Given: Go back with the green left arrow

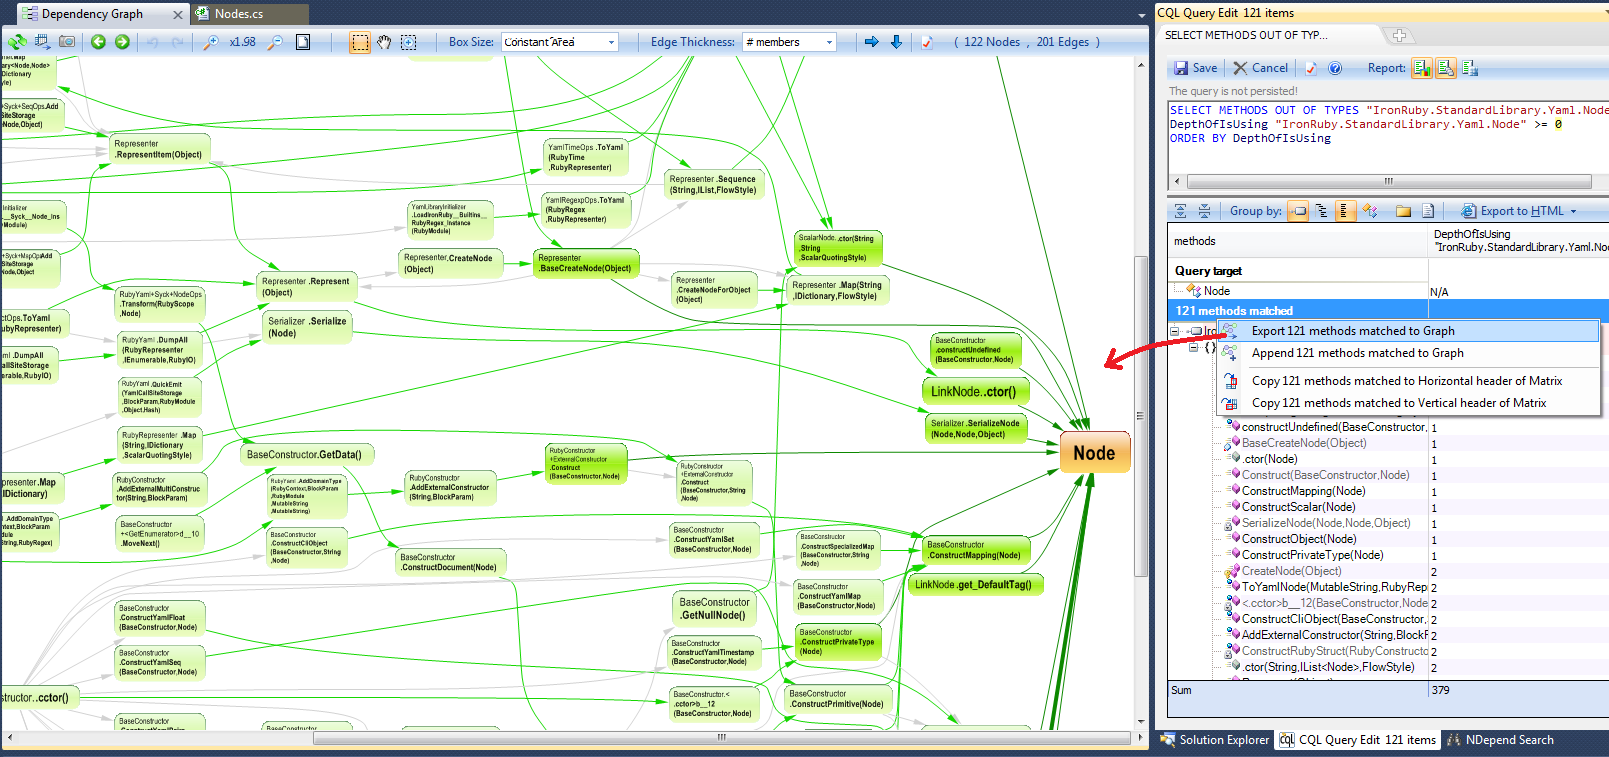Looking at the screenshot, I should (98, 42).
